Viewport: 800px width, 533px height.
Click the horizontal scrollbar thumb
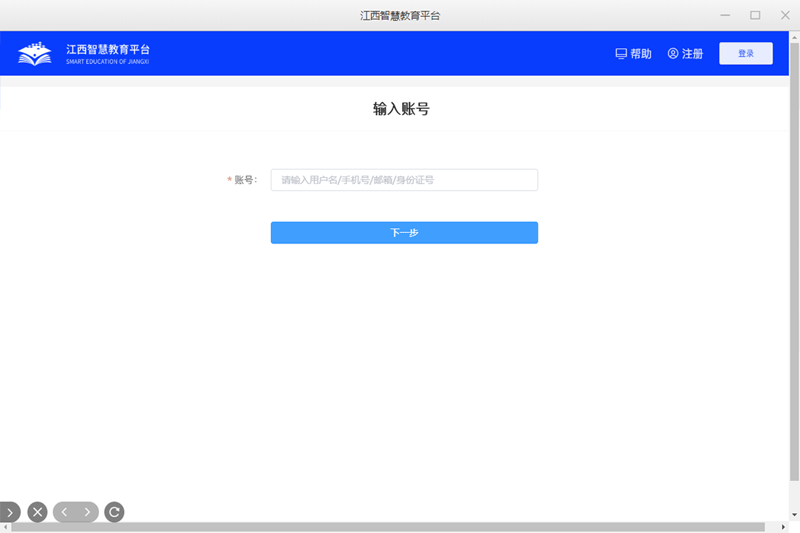pos(388,527)
